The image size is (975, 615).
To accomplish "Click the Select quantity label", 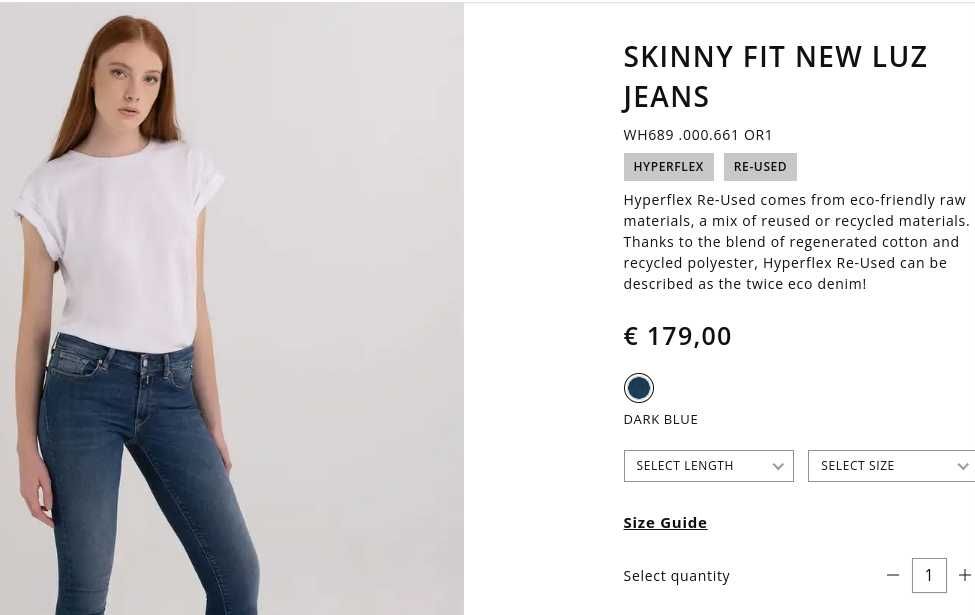I will pyautogui.click(x=677, y=576).
